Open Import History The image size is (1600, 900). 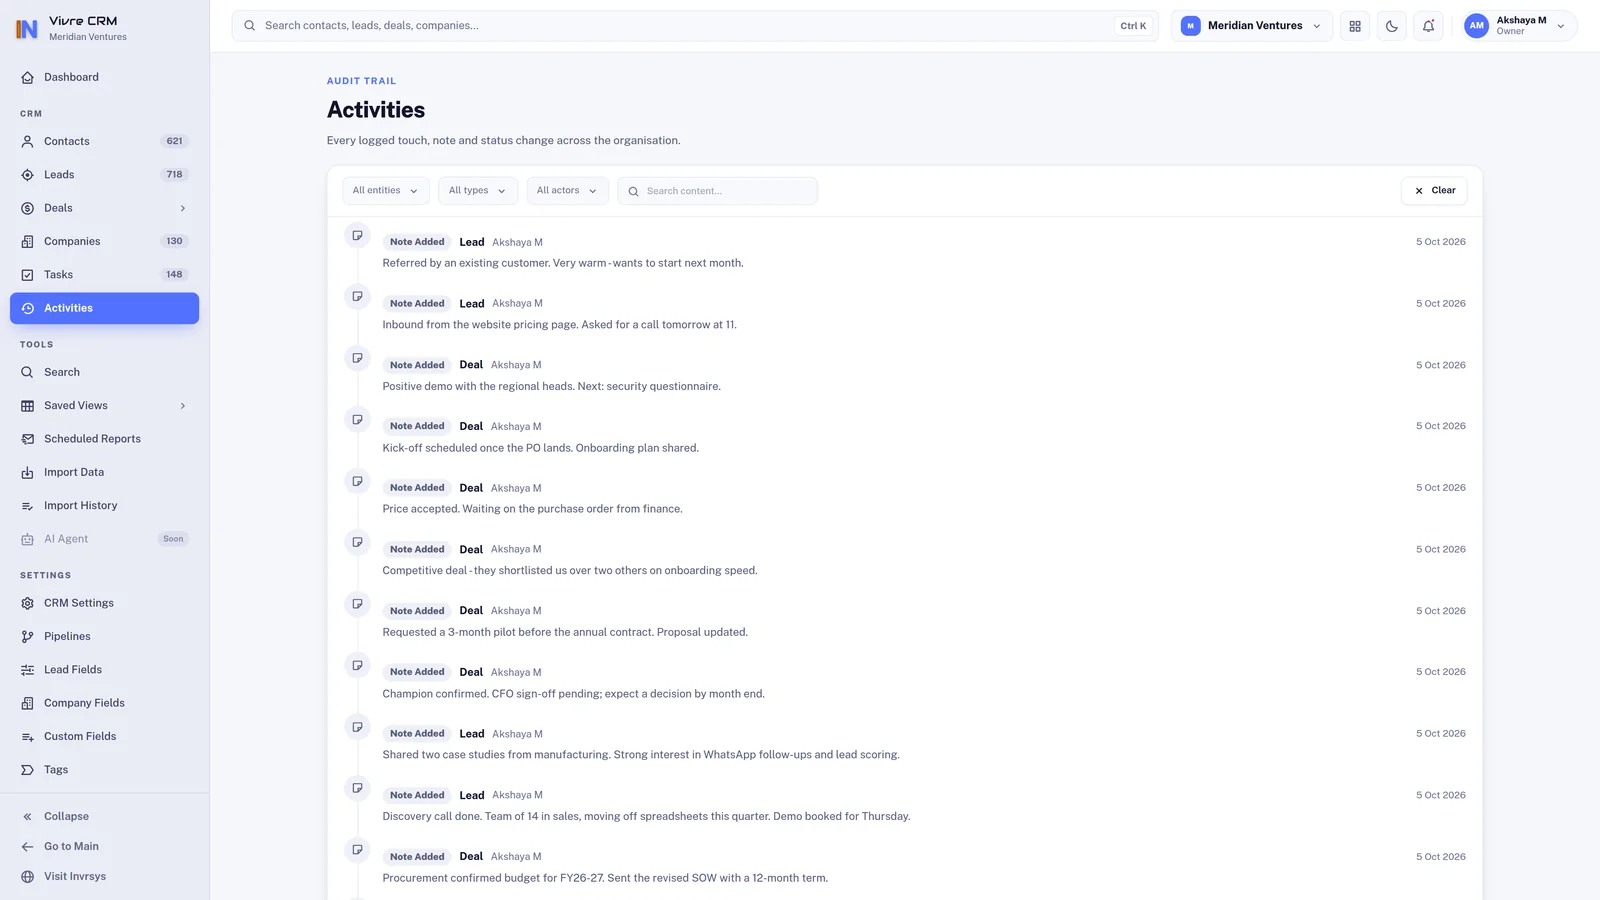104,505
